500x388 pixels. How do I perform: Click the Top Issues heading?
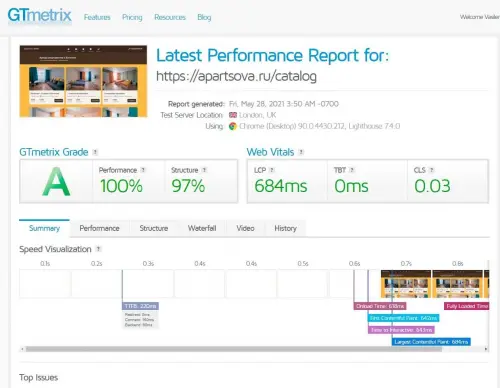click(x=38, y=378)
